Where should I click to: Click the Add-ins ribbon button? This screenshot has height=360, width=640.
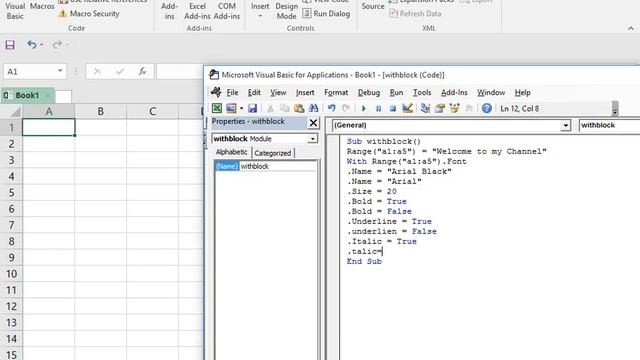(x=169, y=11)
